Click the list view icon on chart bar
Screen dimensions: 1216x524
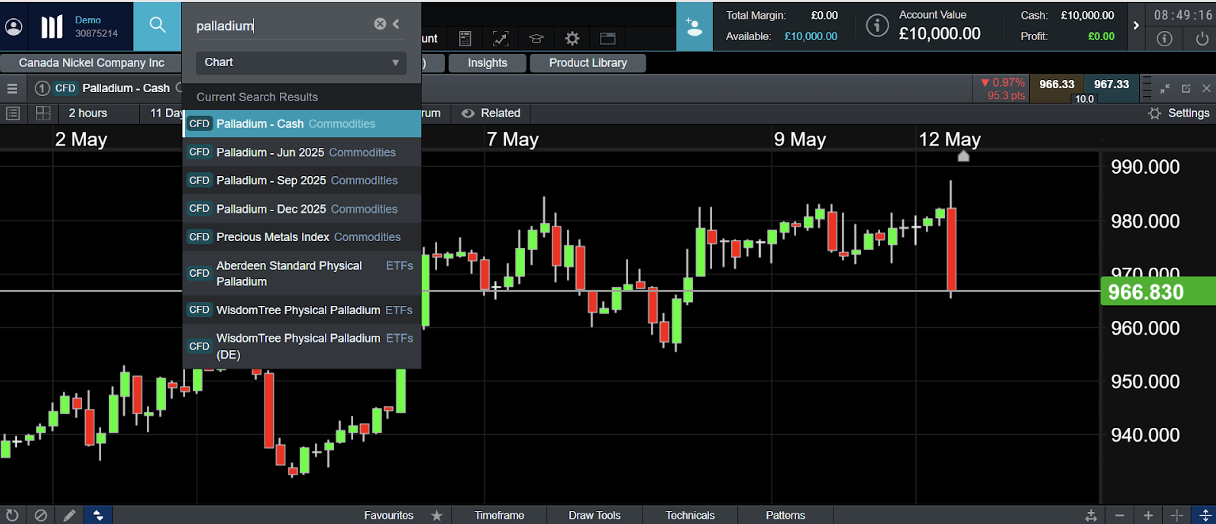pos(13,113)
